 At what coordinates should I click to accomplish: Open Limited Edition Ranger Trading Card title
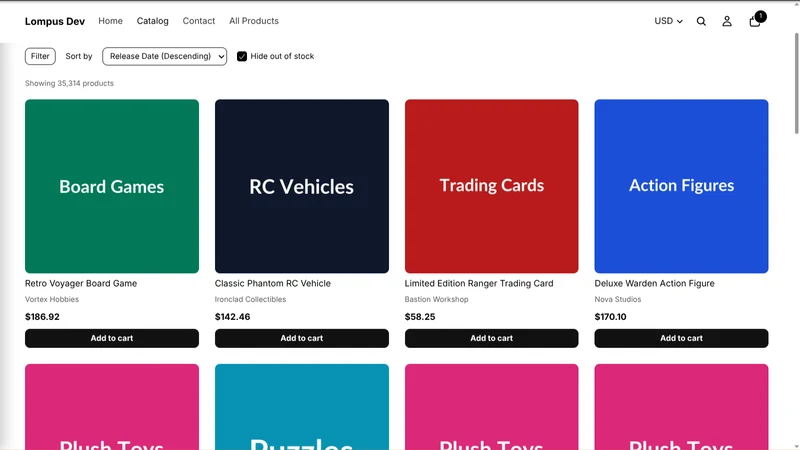pos(479,283)
